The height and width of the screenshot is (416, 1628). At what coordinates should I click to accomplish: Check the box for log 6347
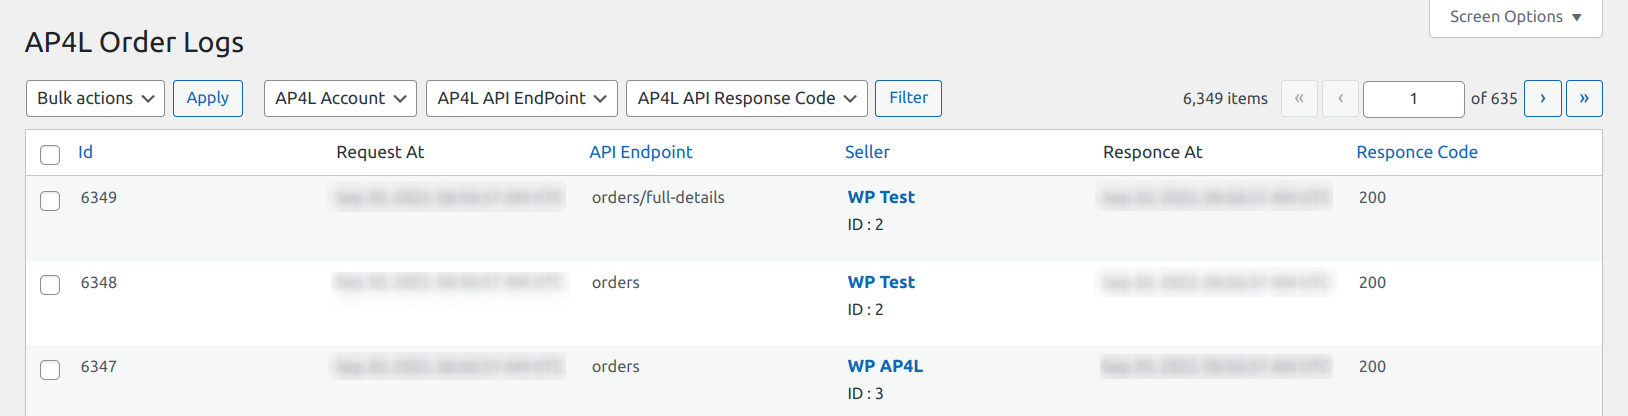50,370
